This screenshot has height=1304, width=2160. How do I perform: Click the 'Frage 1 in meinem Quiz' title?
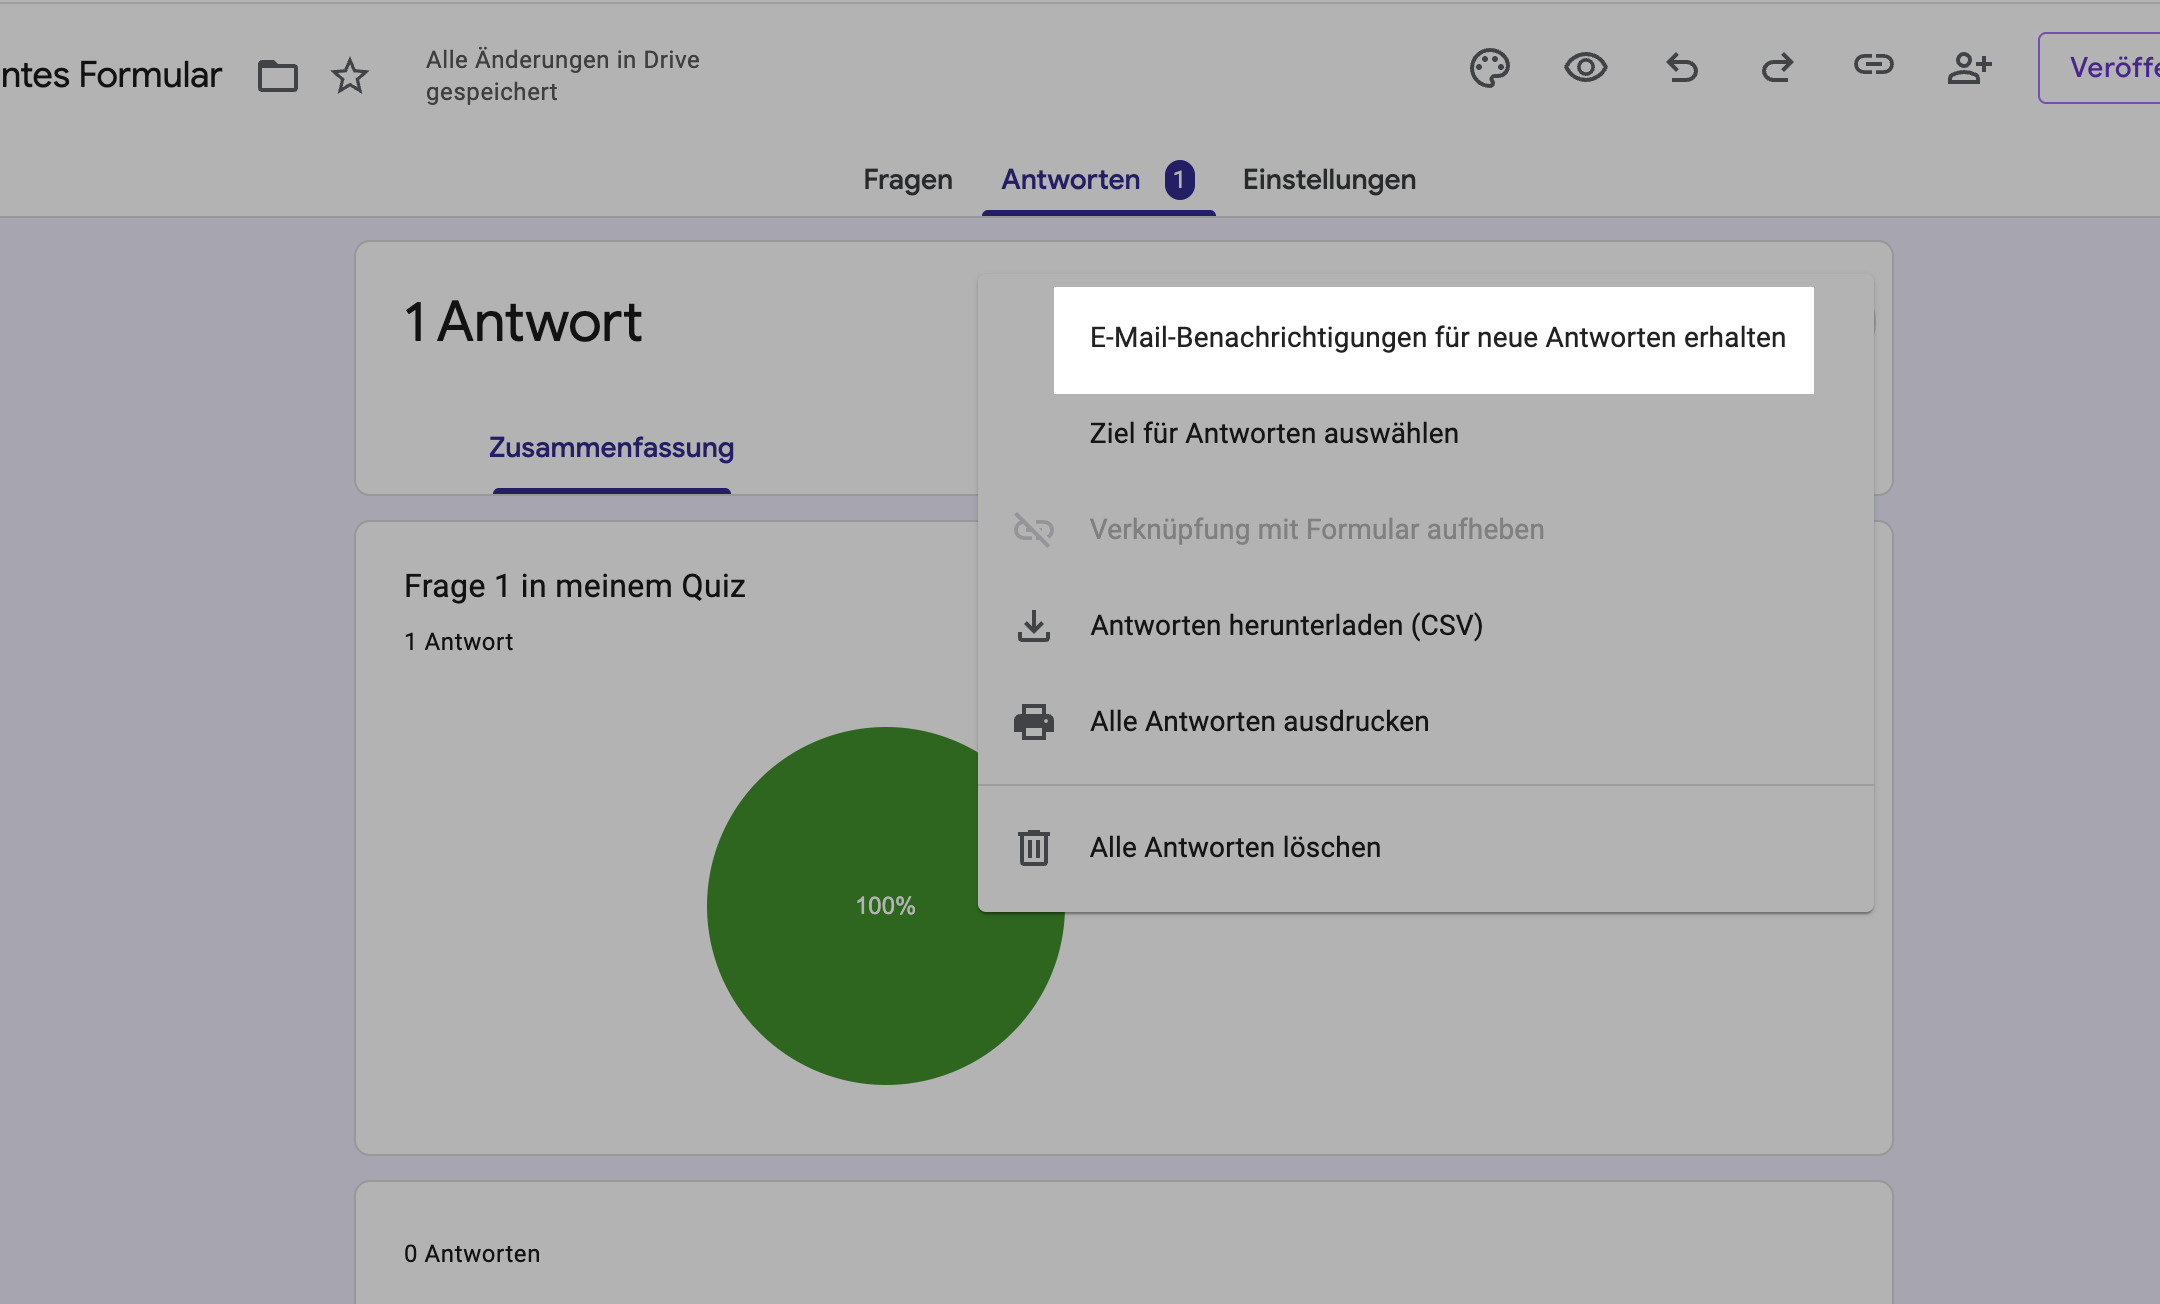[x=575, y=586]
